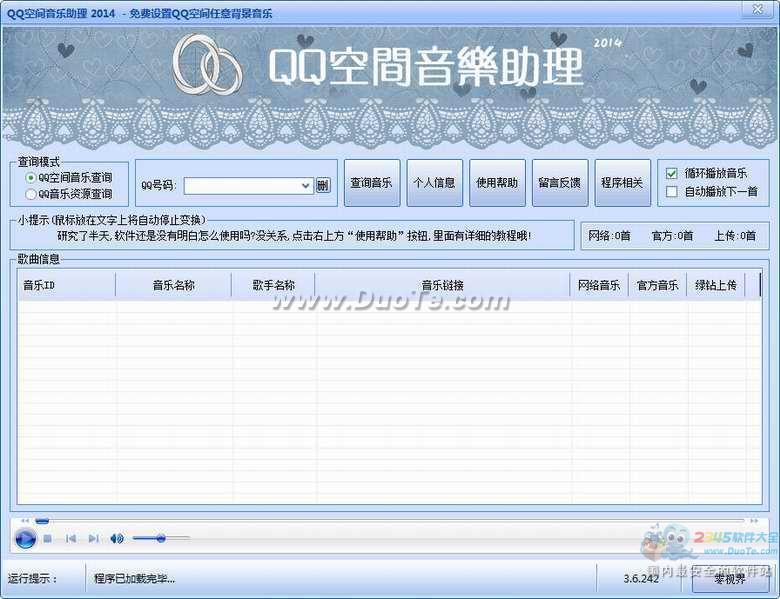Skip to the next track
This screenshot has height=599, width=780.
click(93, 538)
